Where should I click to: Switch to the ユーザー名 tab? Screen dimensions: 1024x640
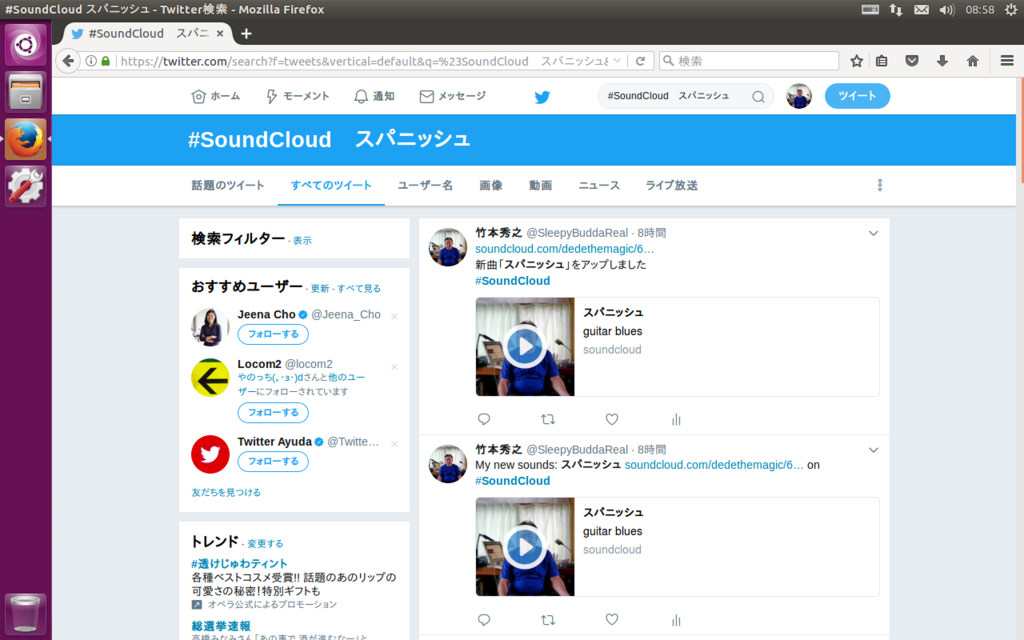pos(425,185)
